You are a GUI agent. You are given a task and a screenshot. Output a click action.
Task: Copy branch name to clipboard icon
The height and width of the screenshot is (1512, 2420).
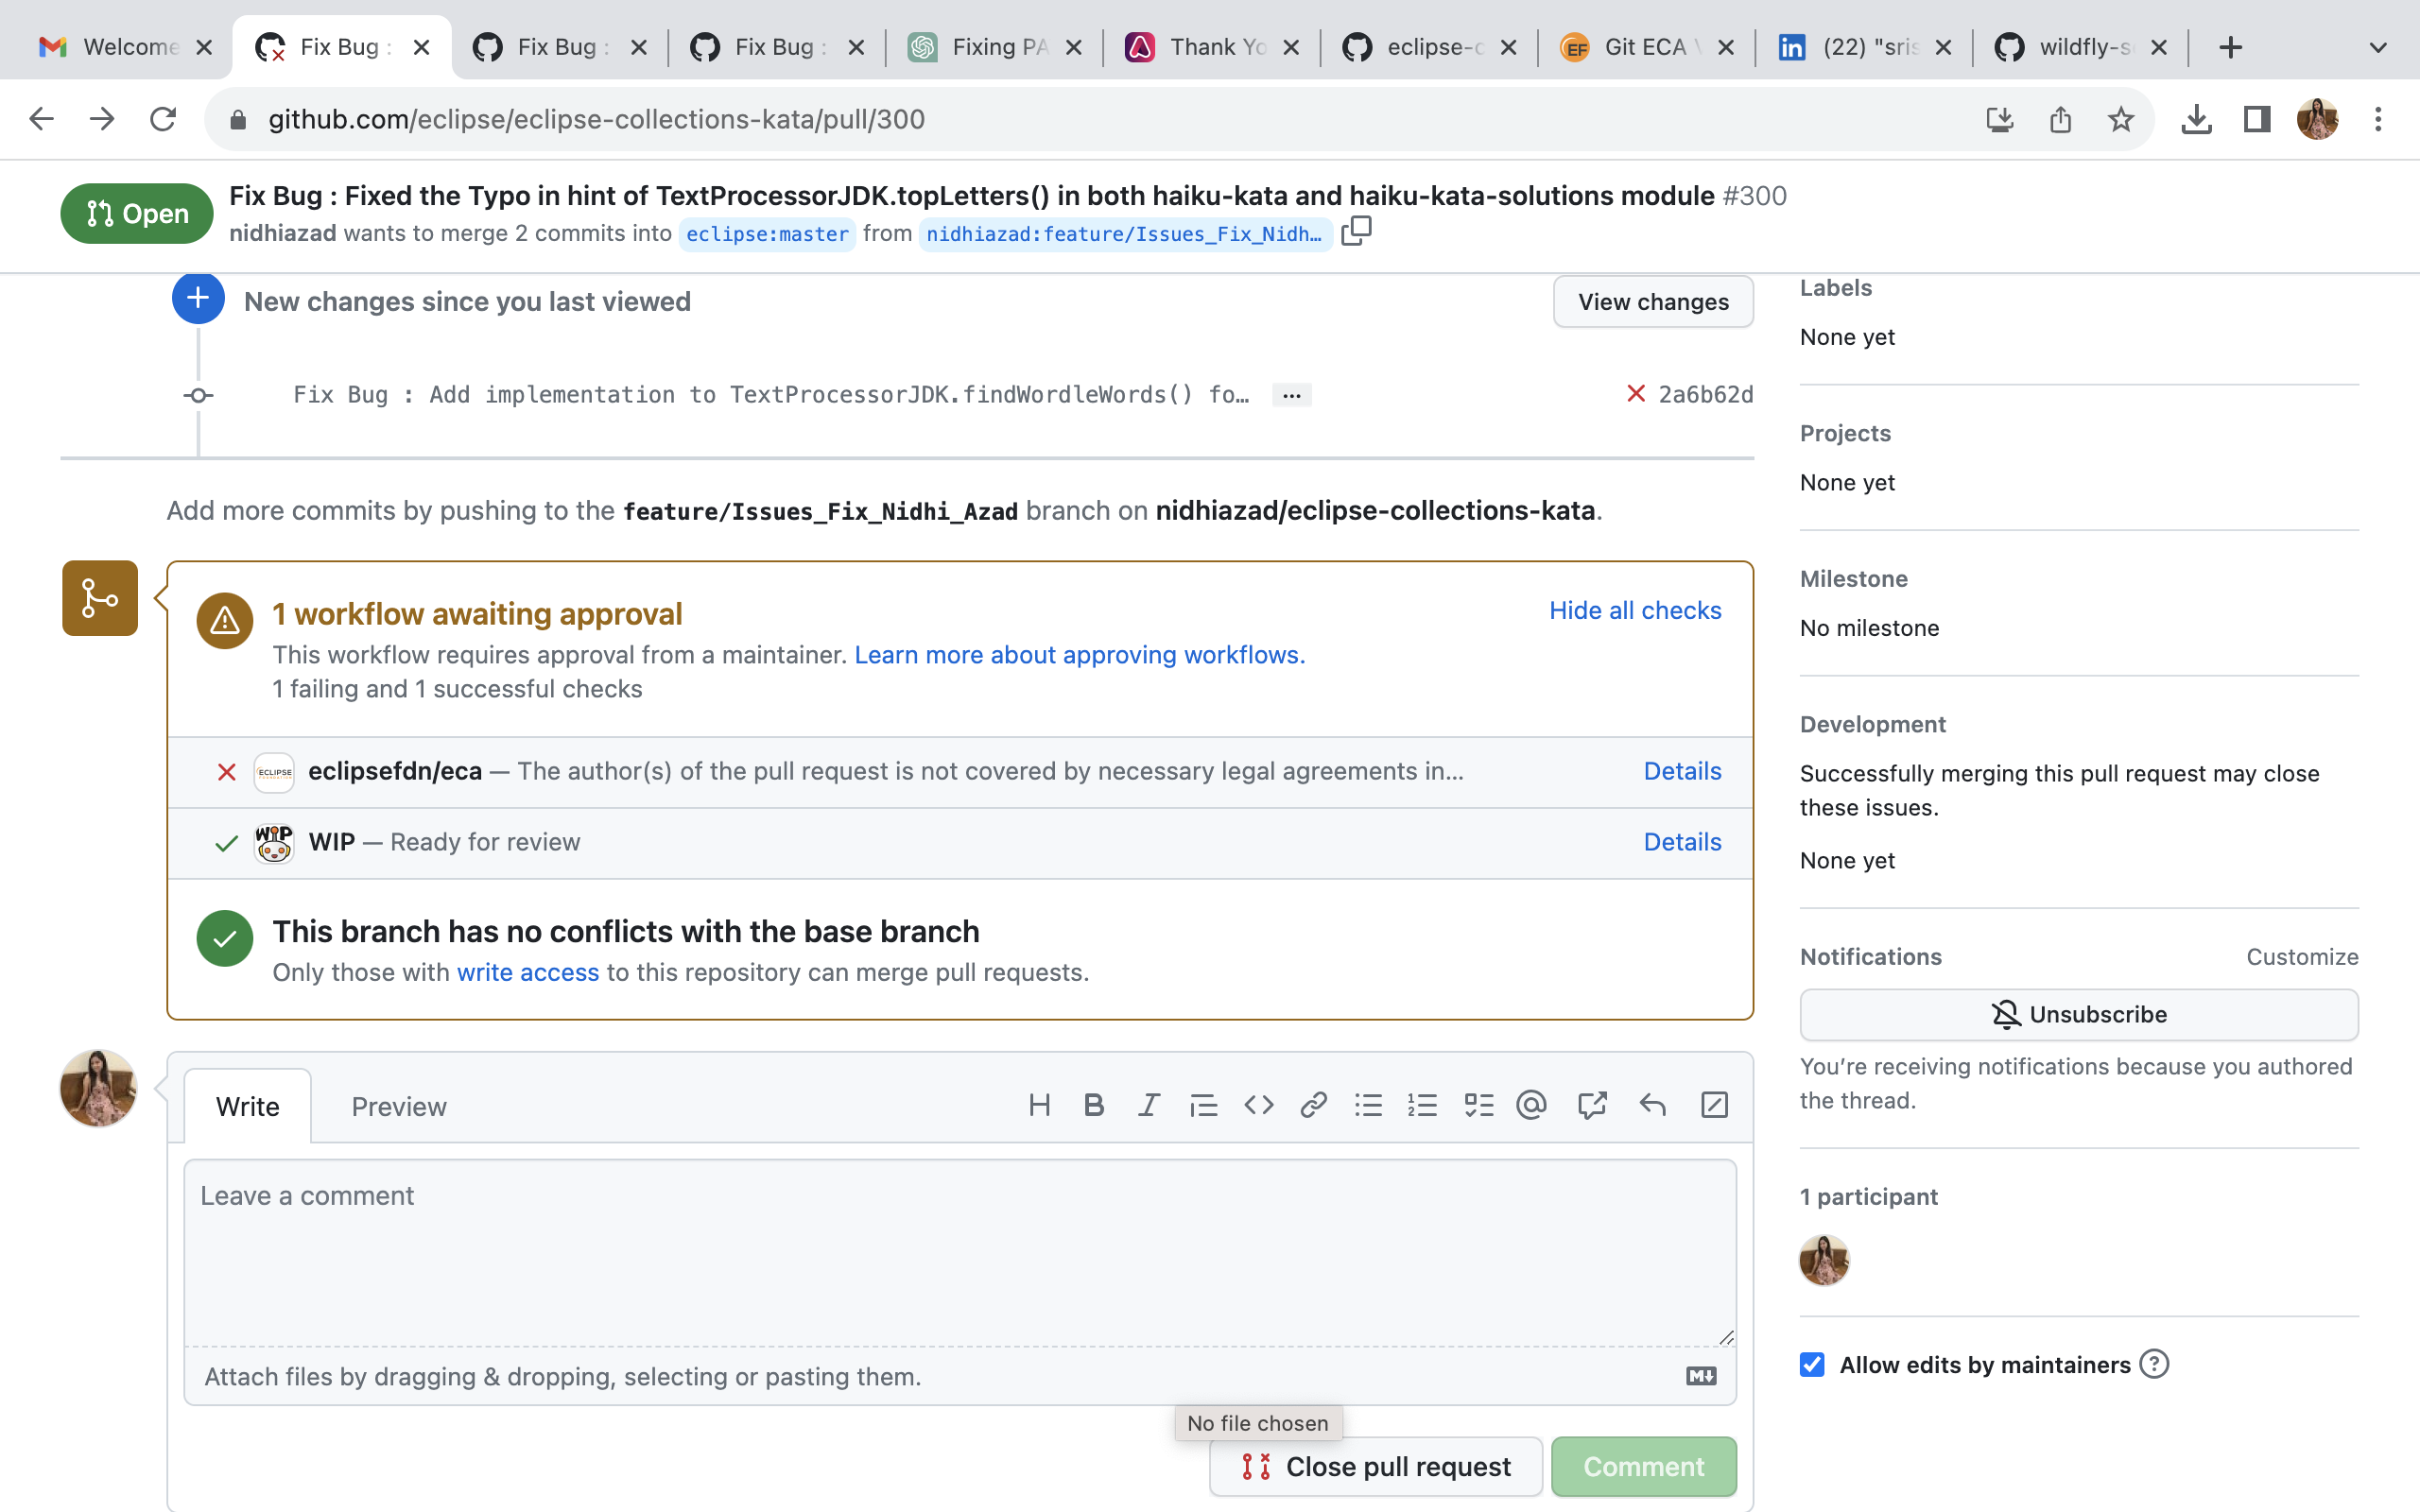coord(1356,231)
